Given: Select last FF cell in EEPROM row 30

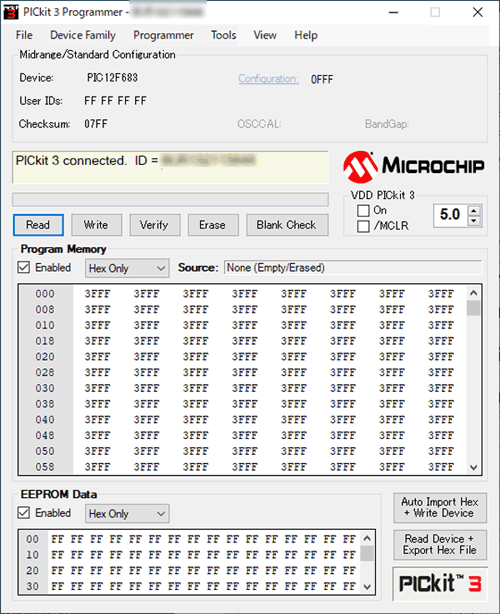Looking at the screenshot, I should 349,586.
